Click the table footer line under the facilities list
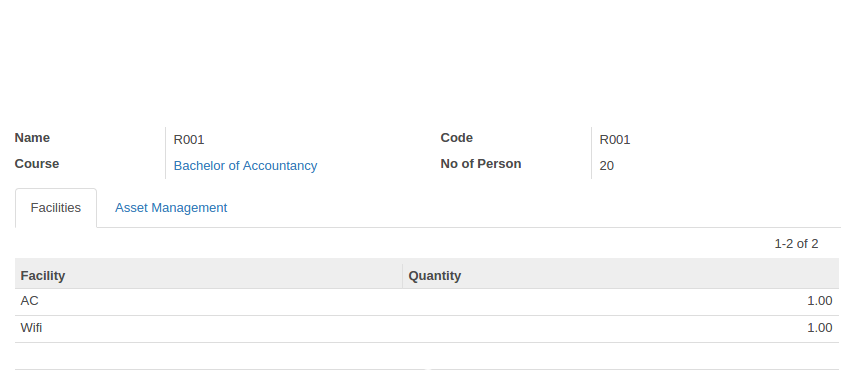This screenshot has height=388, width=851. (x=427, y=370)
